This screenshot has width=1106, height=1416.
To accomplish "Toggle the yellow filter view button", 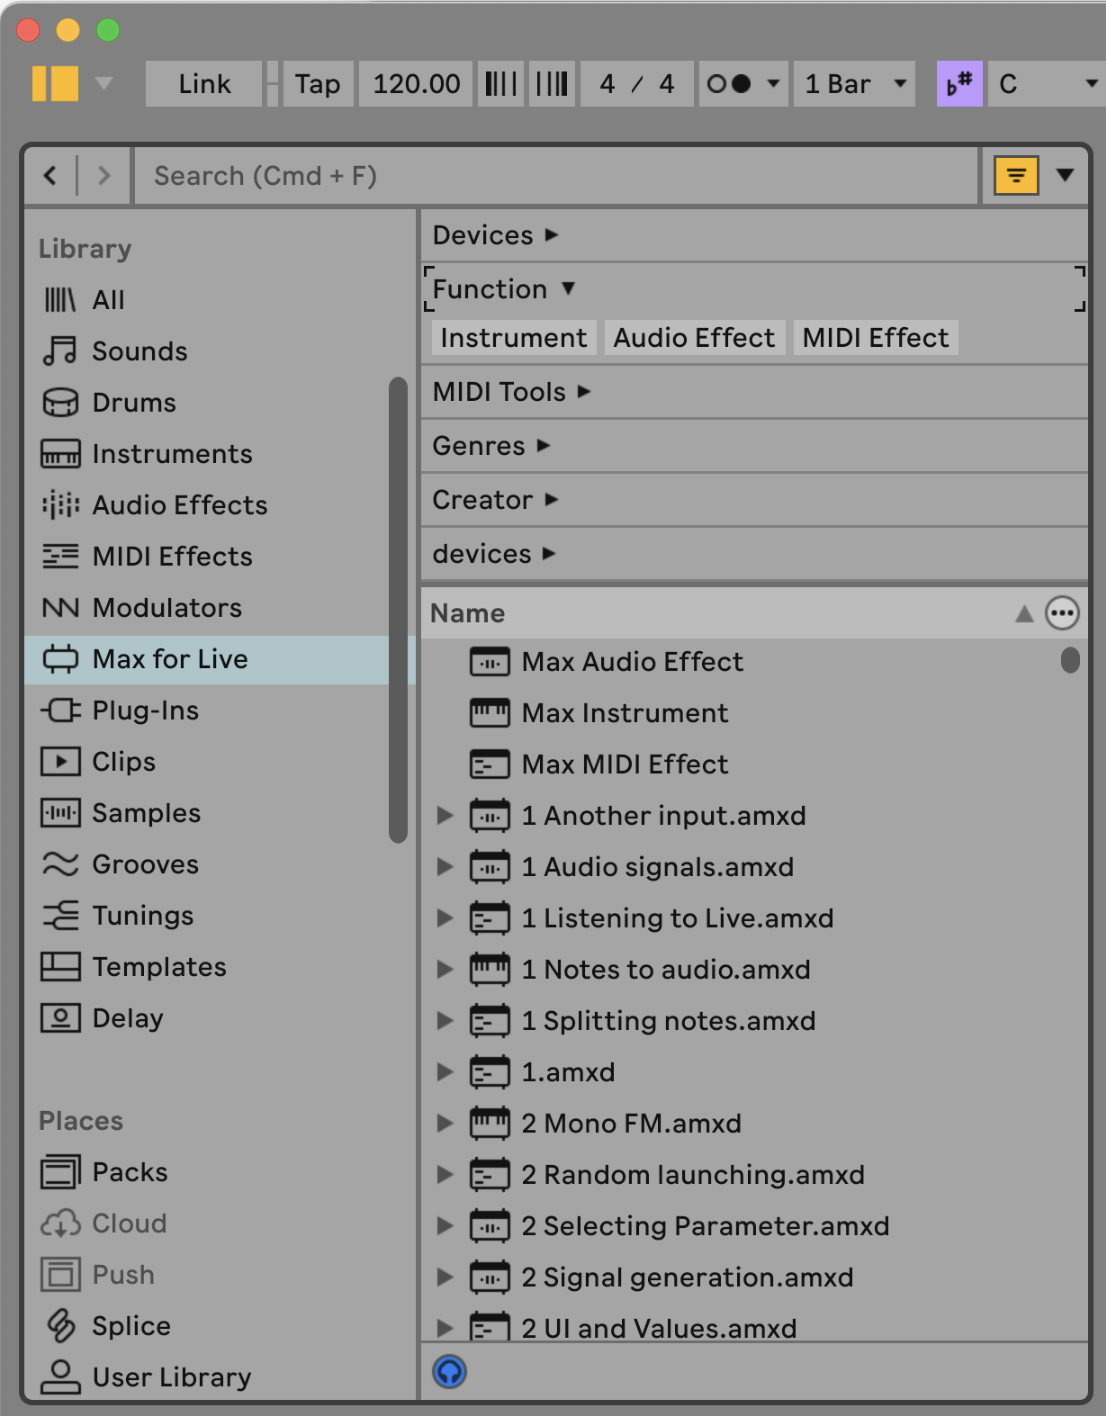I will (1016, 176).
